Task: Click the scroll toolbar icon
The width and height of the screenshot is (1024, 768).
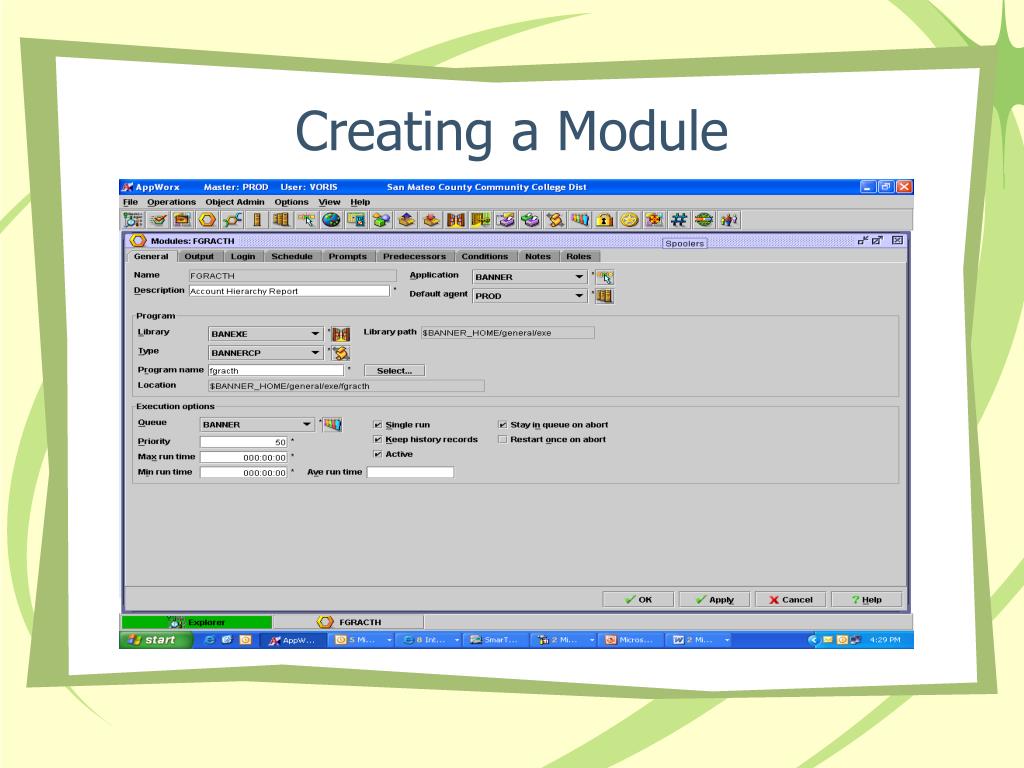Action: tap(555, 220)
